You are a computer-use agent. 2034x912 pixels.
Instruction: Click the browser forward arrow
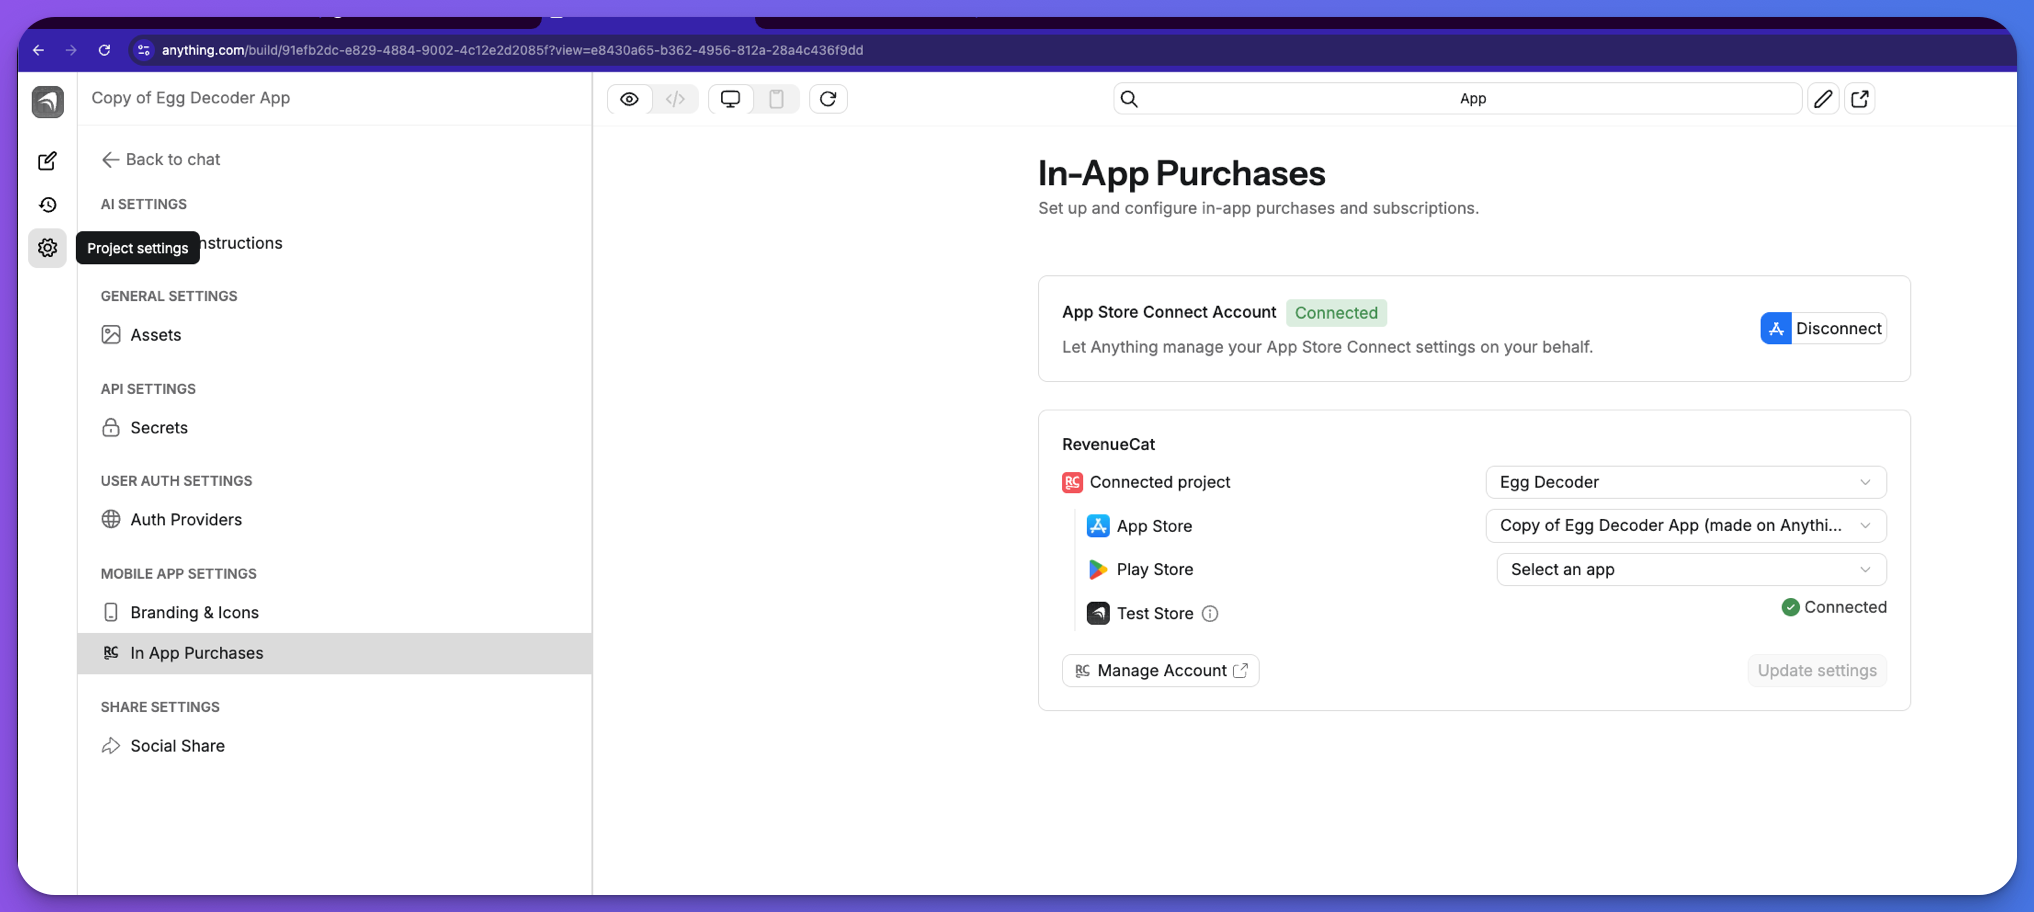tap(71, 50)
